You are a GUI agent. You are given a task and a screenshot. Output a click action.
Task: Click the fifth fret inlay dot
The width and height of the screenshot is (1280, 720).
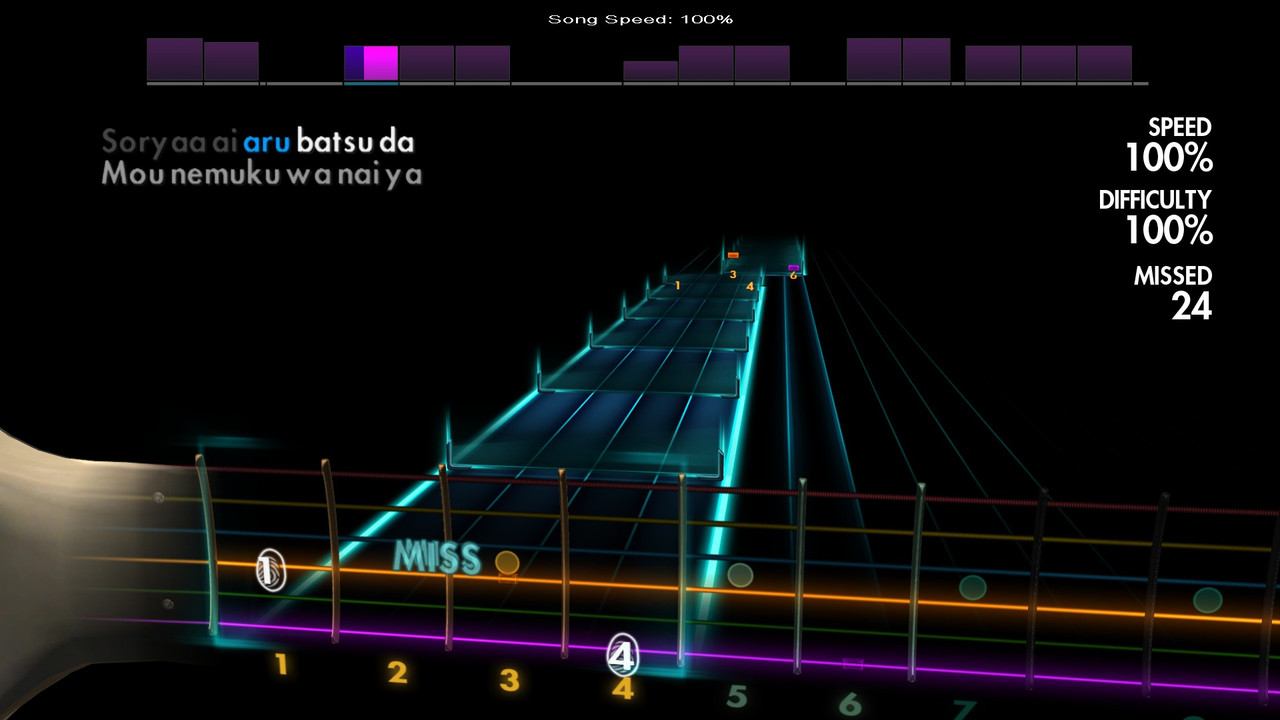(x=740, y=575)
